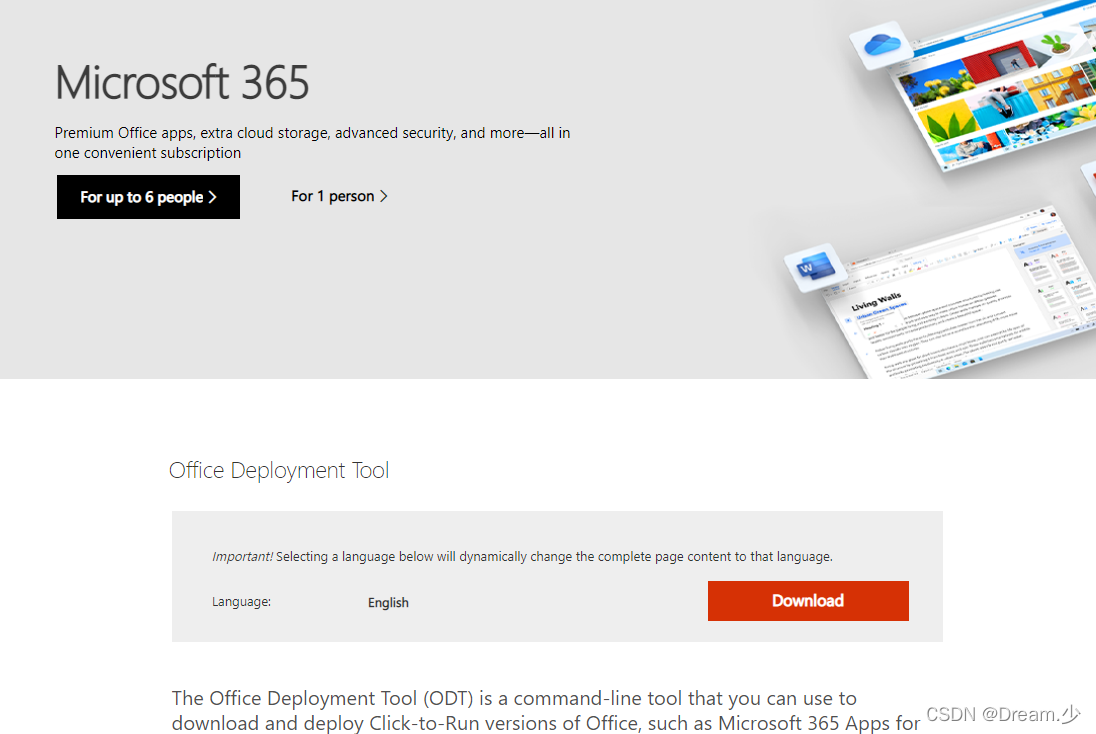Screen dimensions: 1096x734
Task: Click the 'For up to 6 people' button
Action: coord(148,197)
